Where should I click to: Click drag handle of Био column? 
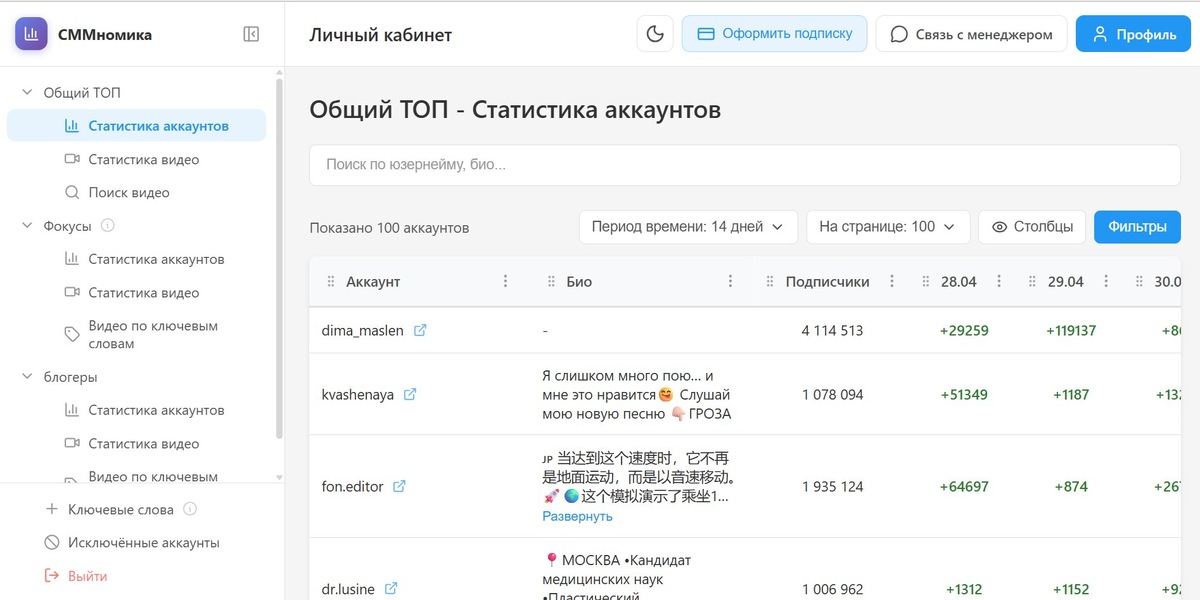click(551, 282)
